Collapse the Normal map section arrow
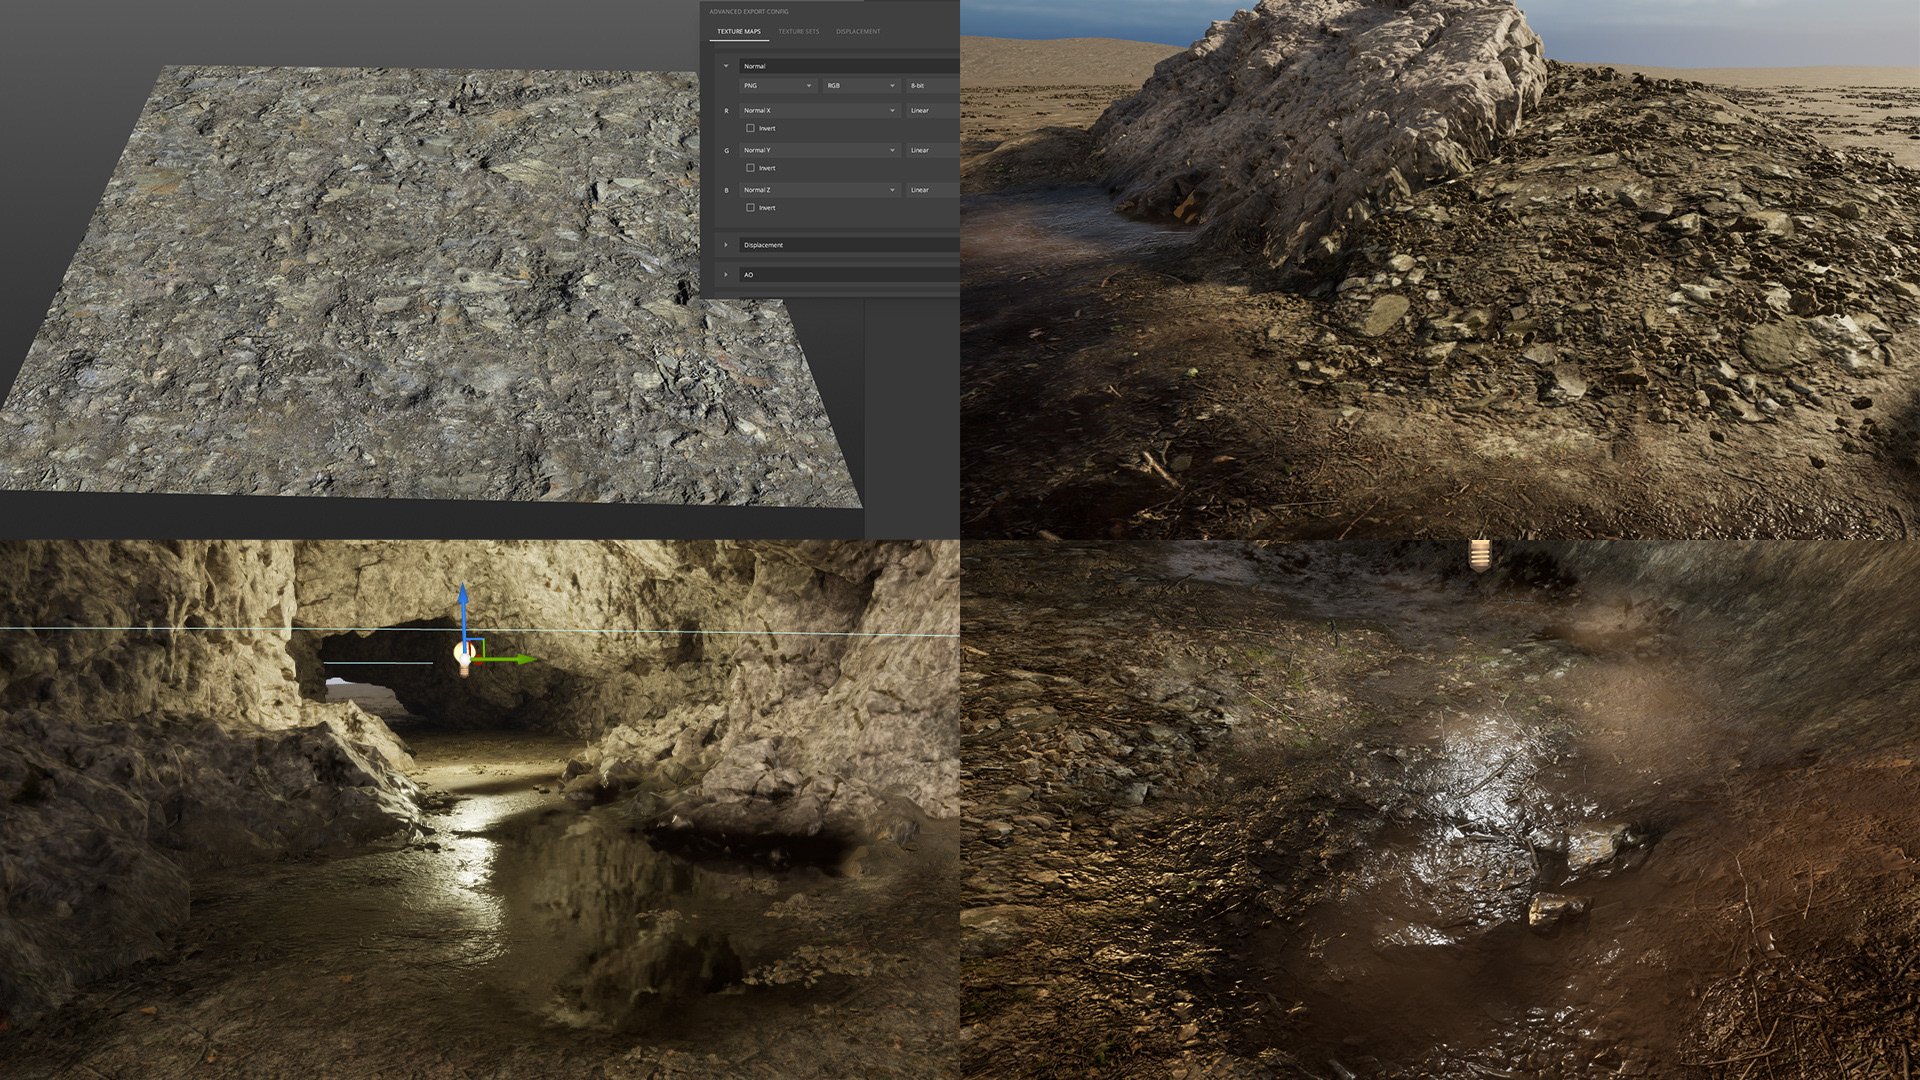The image size is (1920, 1080). coord(726,66)
